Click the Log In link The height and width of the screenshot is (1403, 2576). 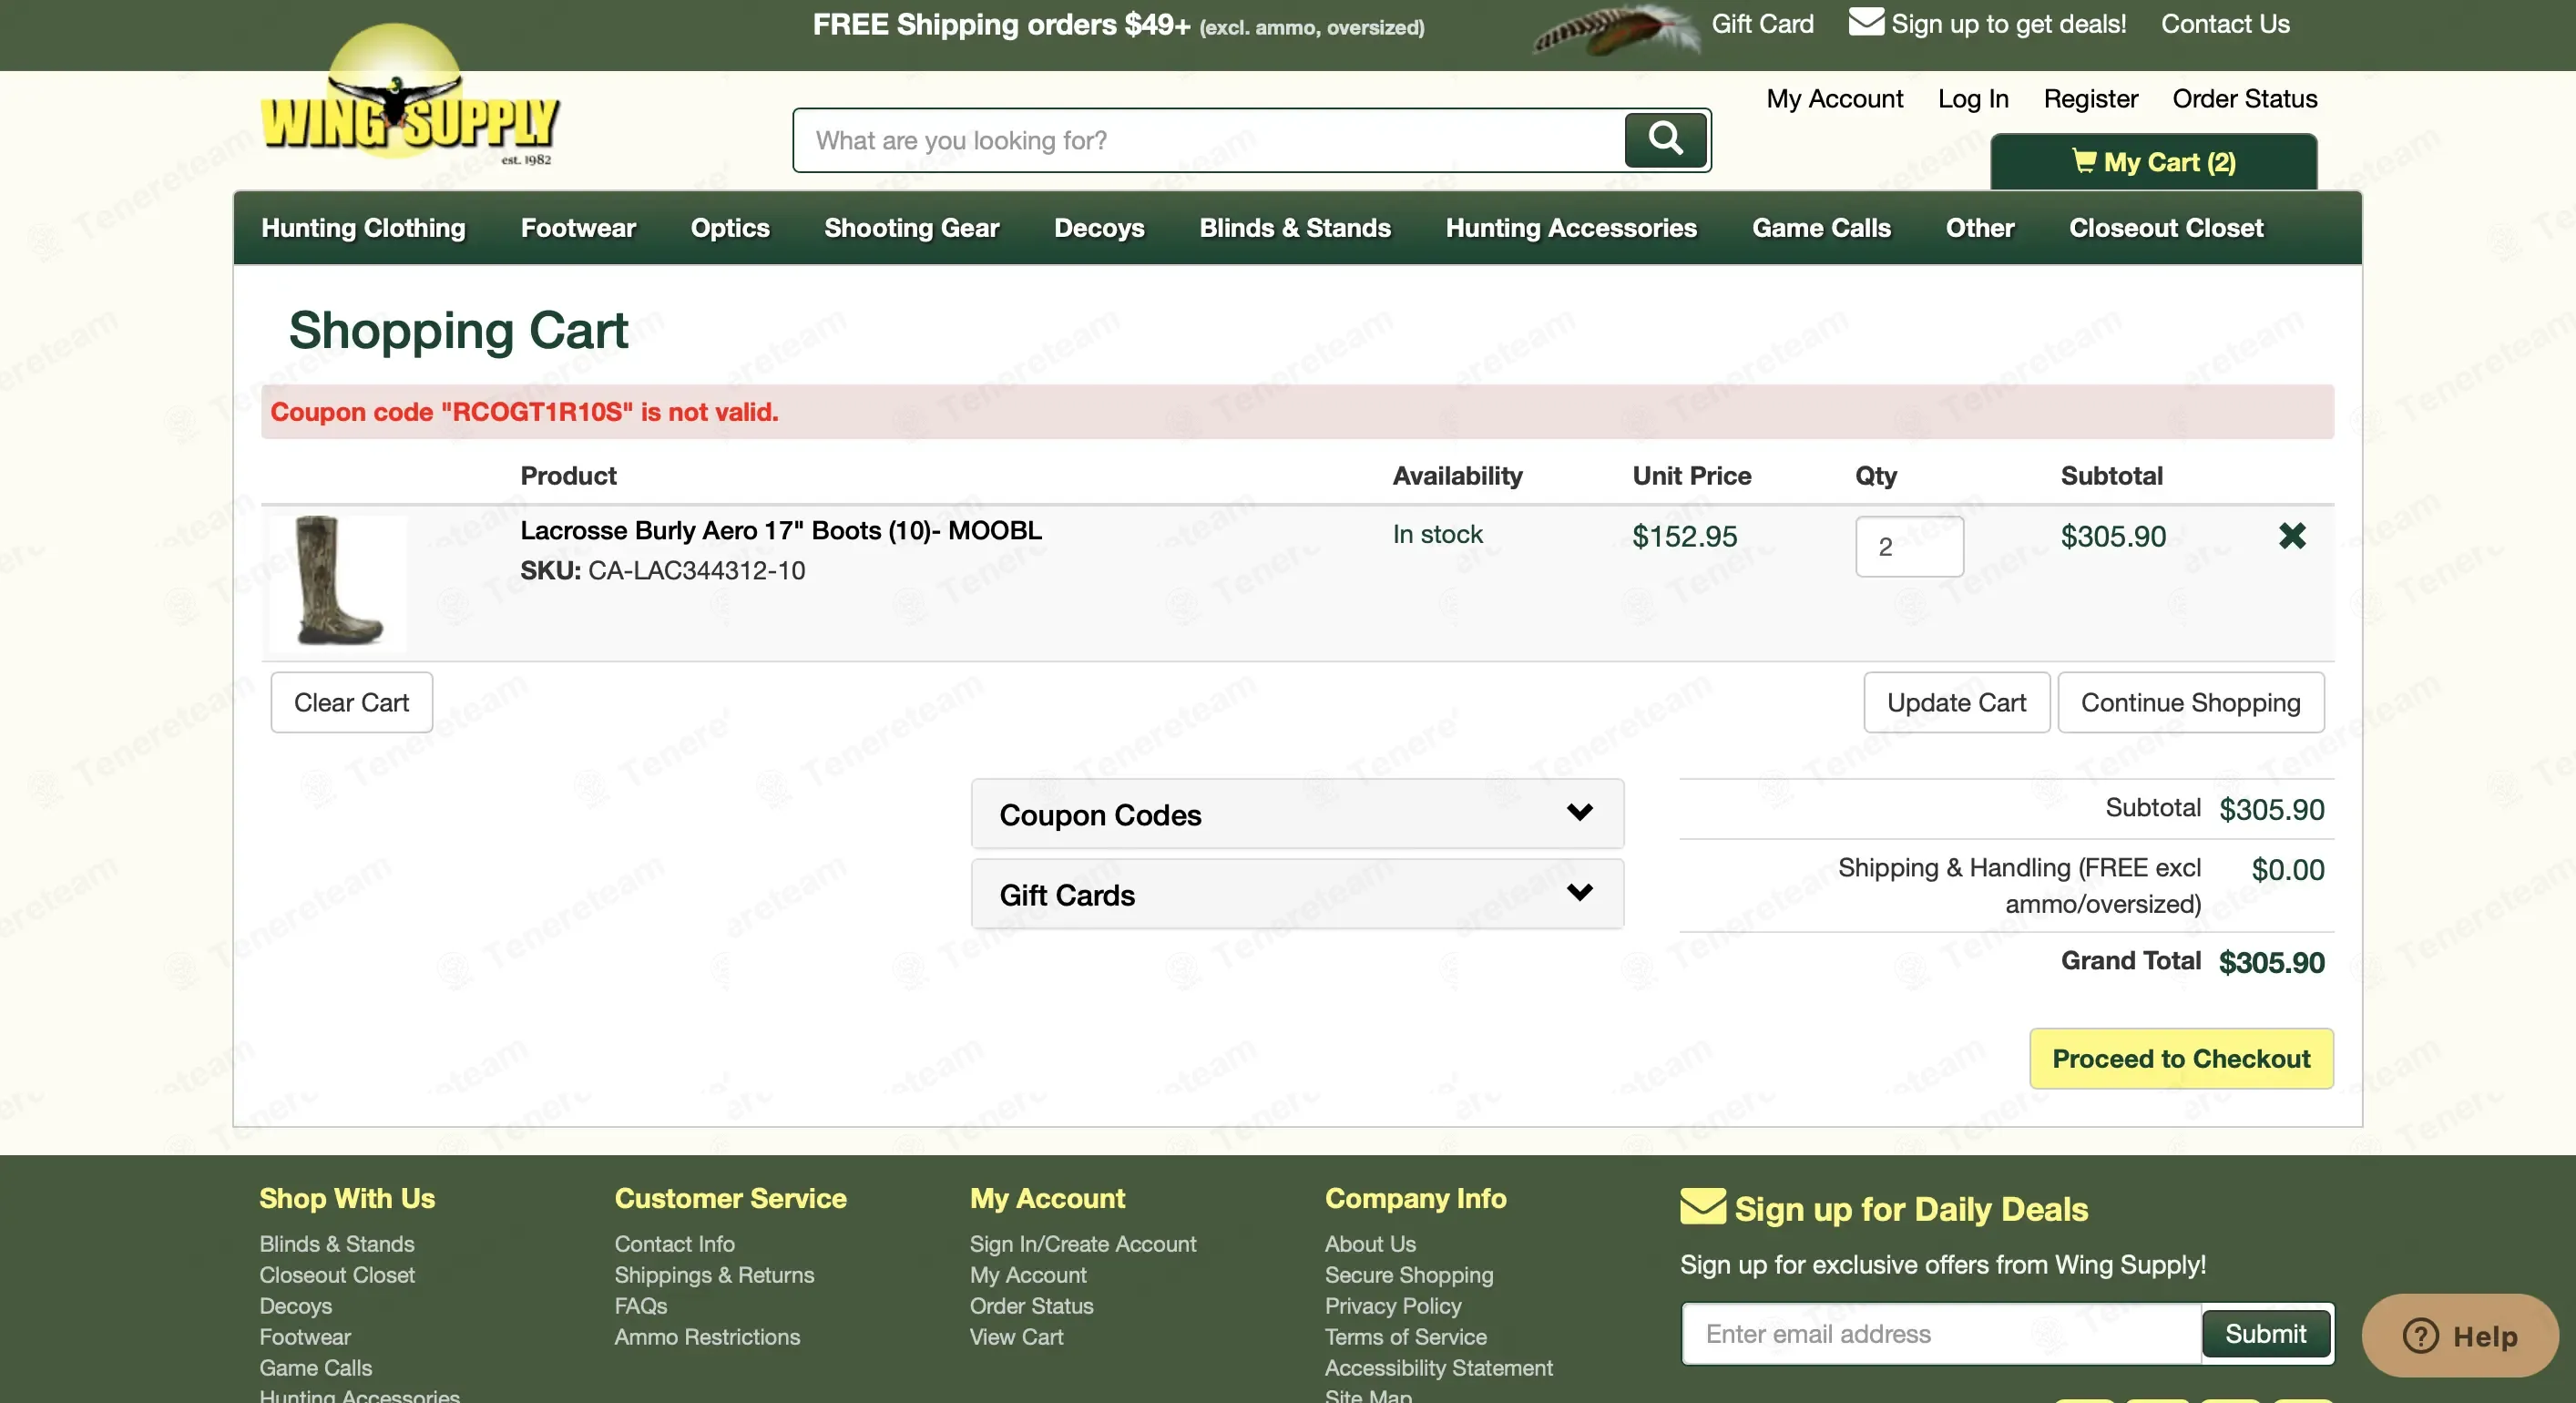[x=1972, y=98]
